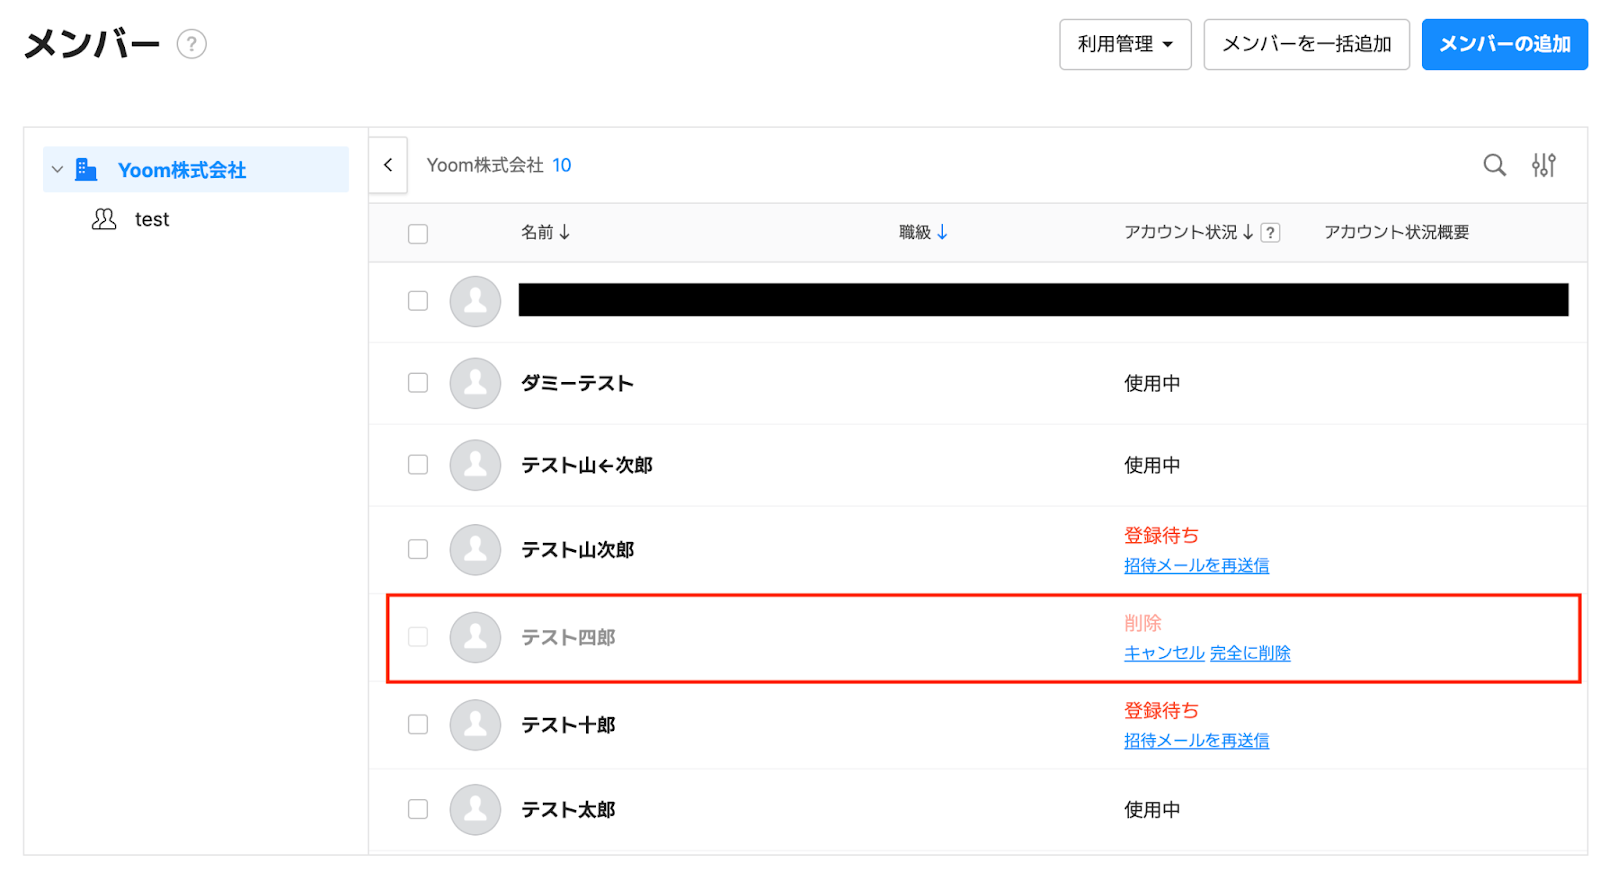Select the テスト山次郎 row checkbox
The width and height of the screenshot is (1600, 870).
pyautogui.click(x=418, y=549)
